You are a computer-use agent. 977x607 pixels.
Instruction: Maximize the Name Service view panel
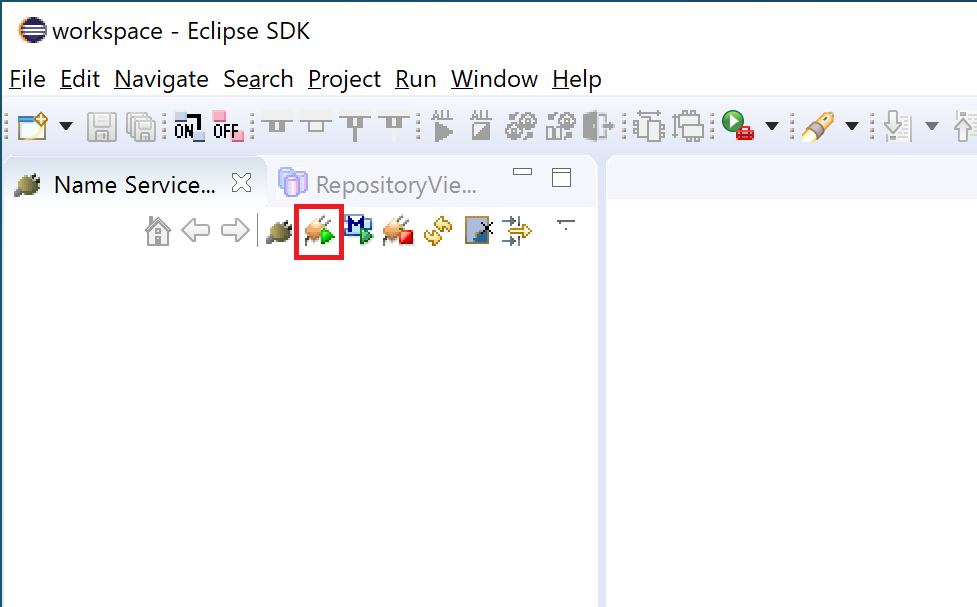(562, 178)
